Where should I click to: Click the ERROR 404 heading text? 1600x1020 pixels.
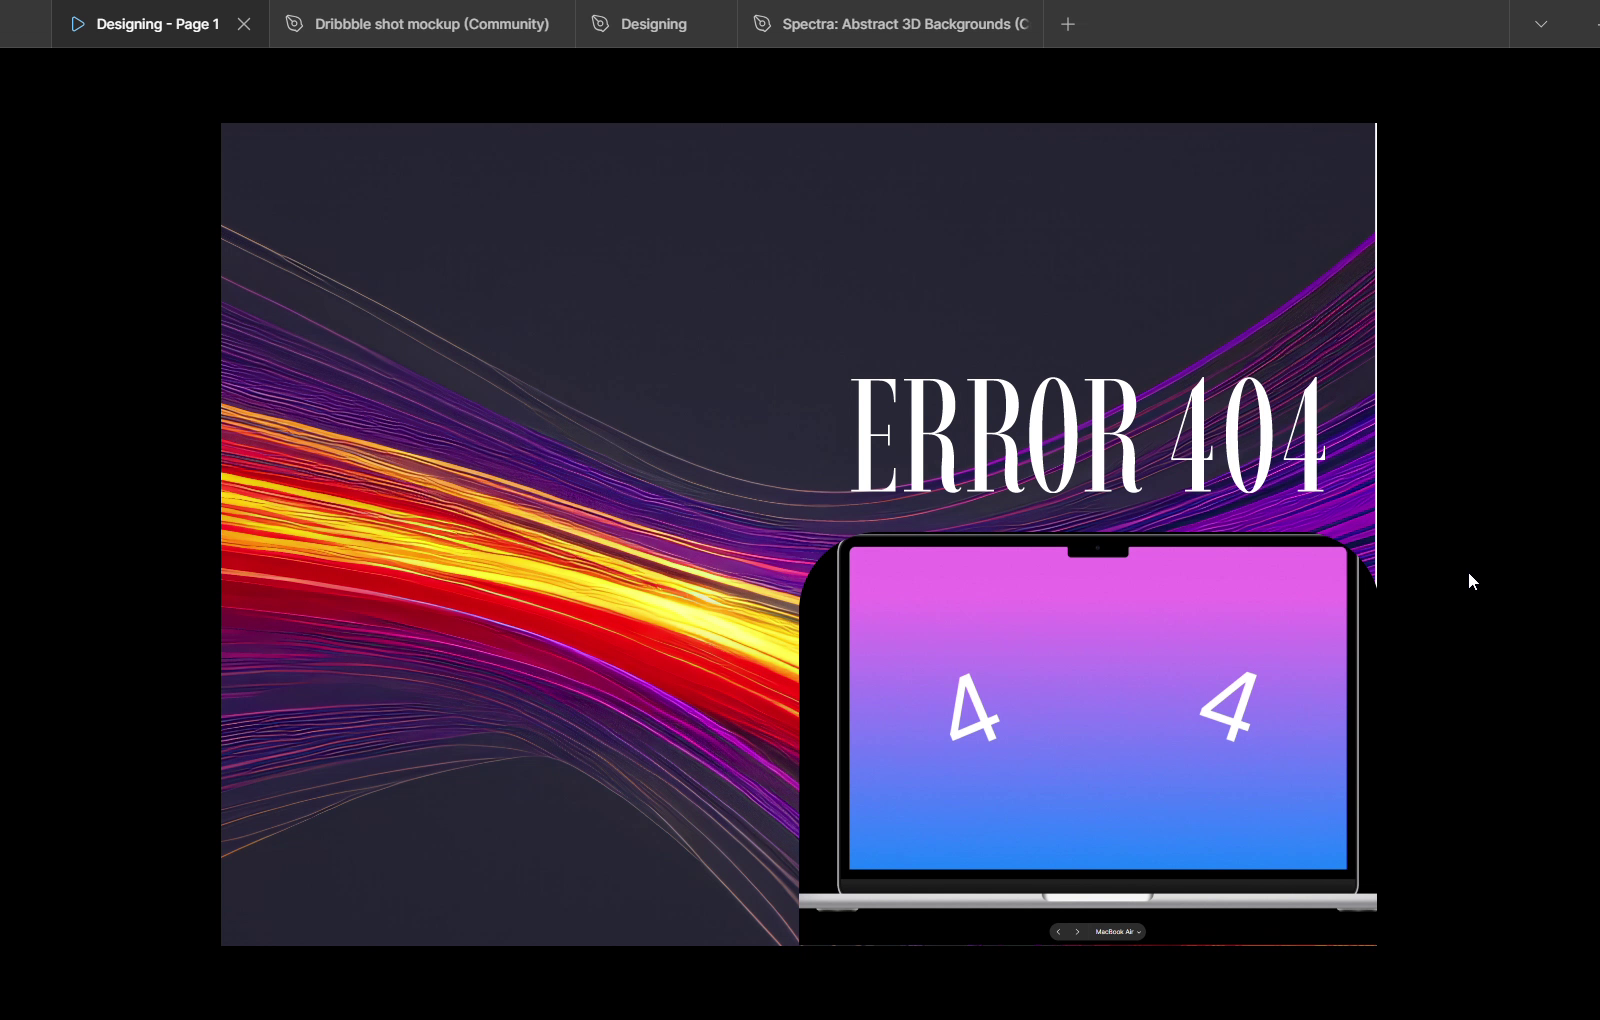tap(1088, 435)
